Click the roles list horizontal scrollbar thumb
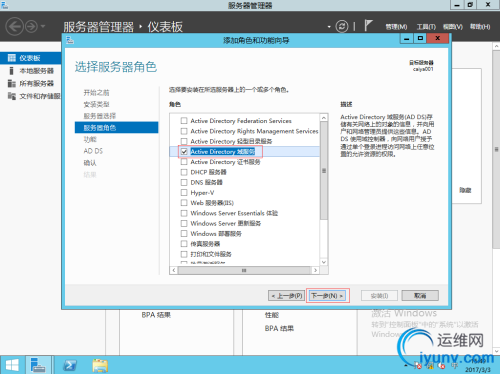Image resolution: width=500 pixels, height=374 pixels. click(244, 270)
